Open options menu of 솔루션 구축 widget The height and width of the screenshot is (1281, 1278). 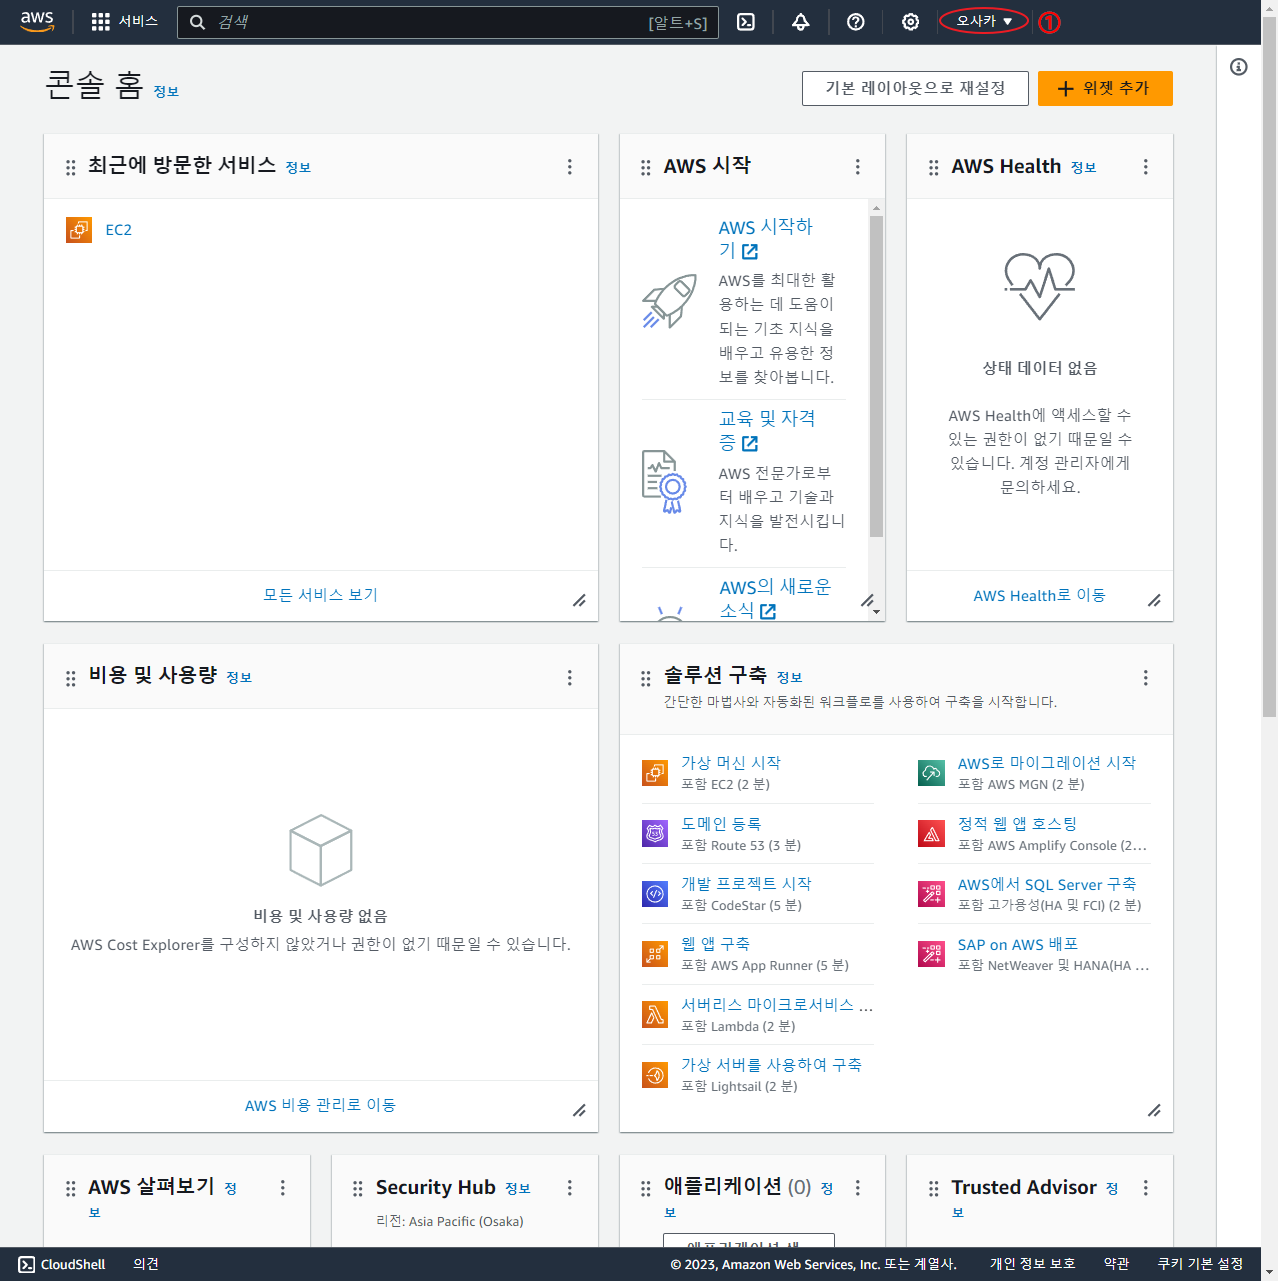[x=1145, y=678]
